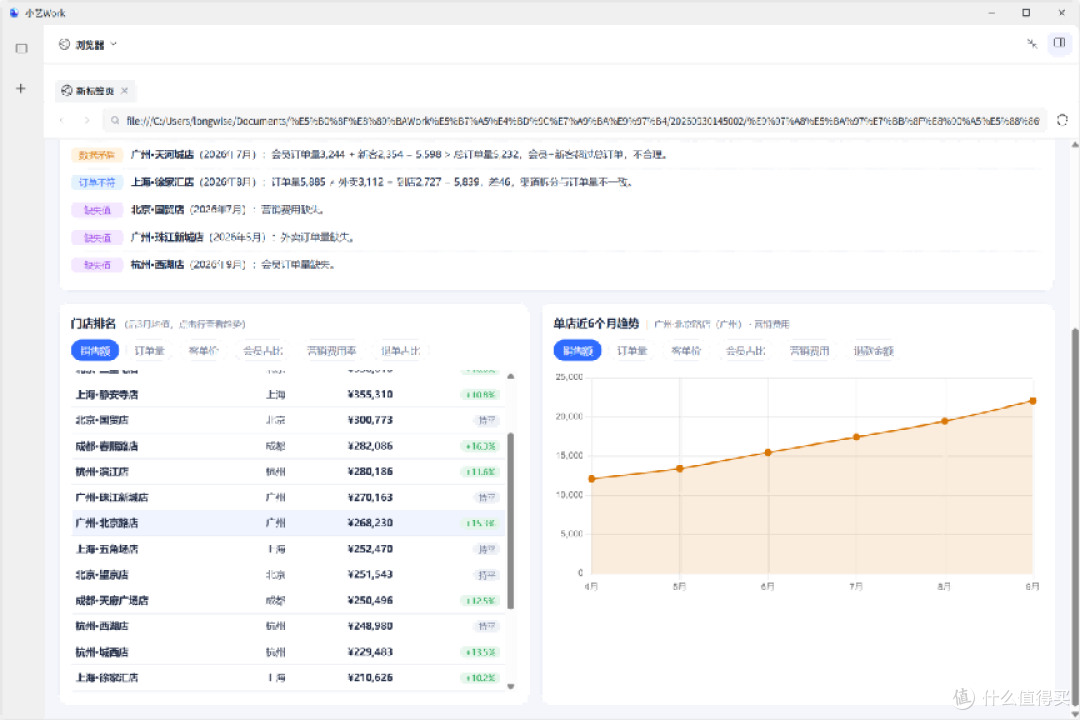
Task: Click the store list scrollbar thumb
Action: pos(510,521)
